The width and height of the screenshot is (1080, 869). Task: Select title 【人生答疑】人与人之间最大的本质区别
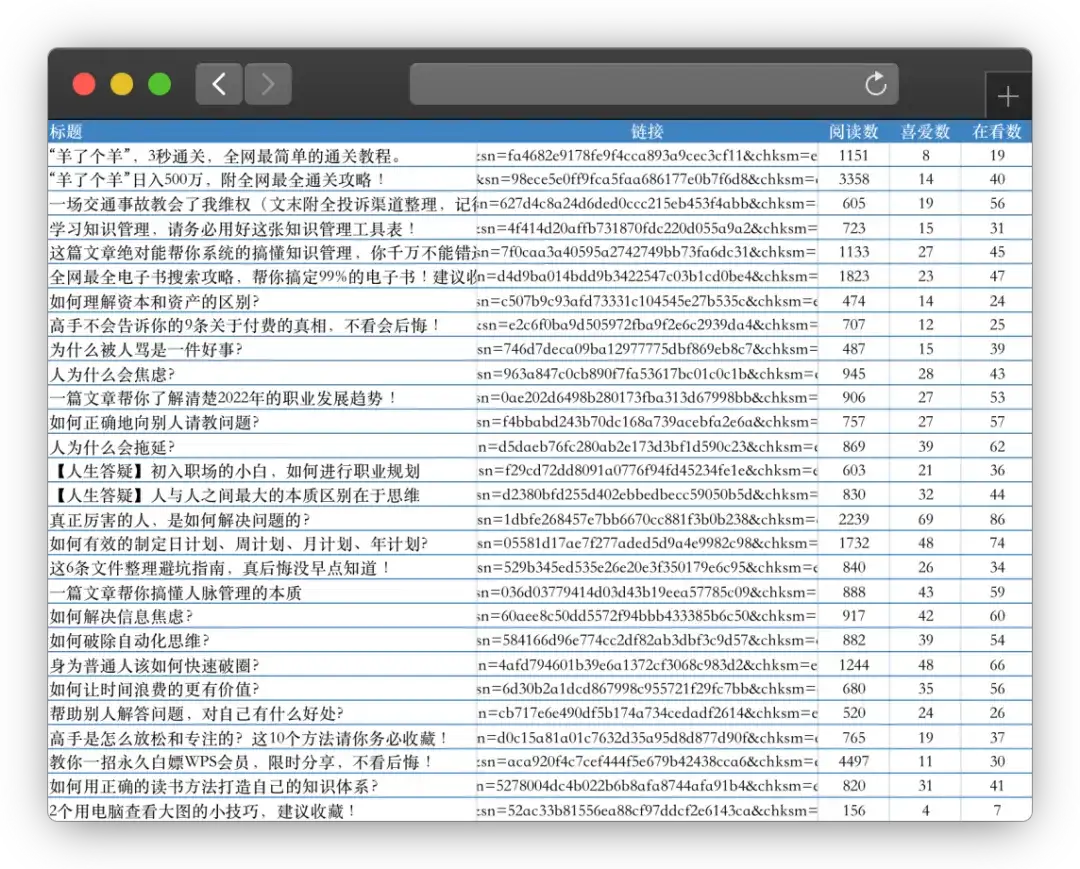pyautogui.click(x=234, y=495)
